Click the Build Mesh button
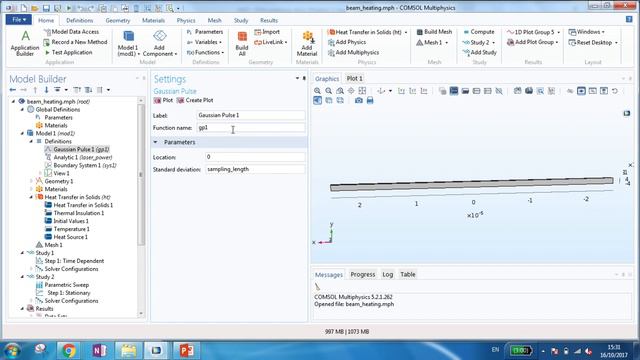 (x=434, y=32)
